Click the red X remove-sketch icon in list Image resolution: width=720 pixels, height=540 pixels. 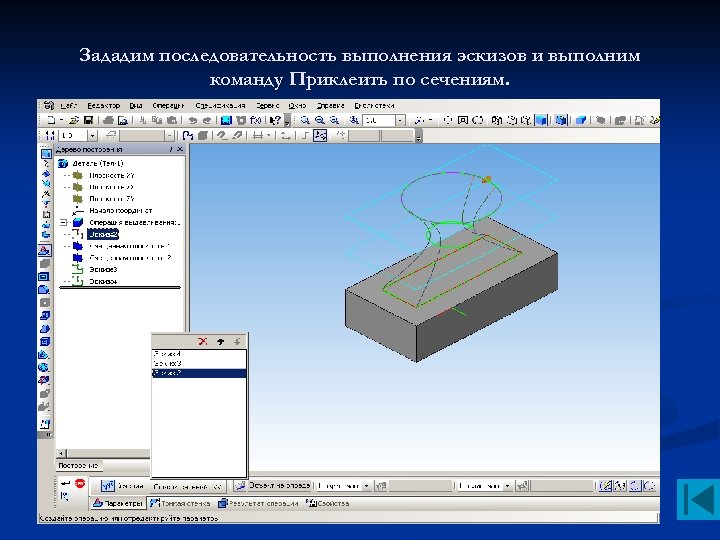[x=202, y=341]
